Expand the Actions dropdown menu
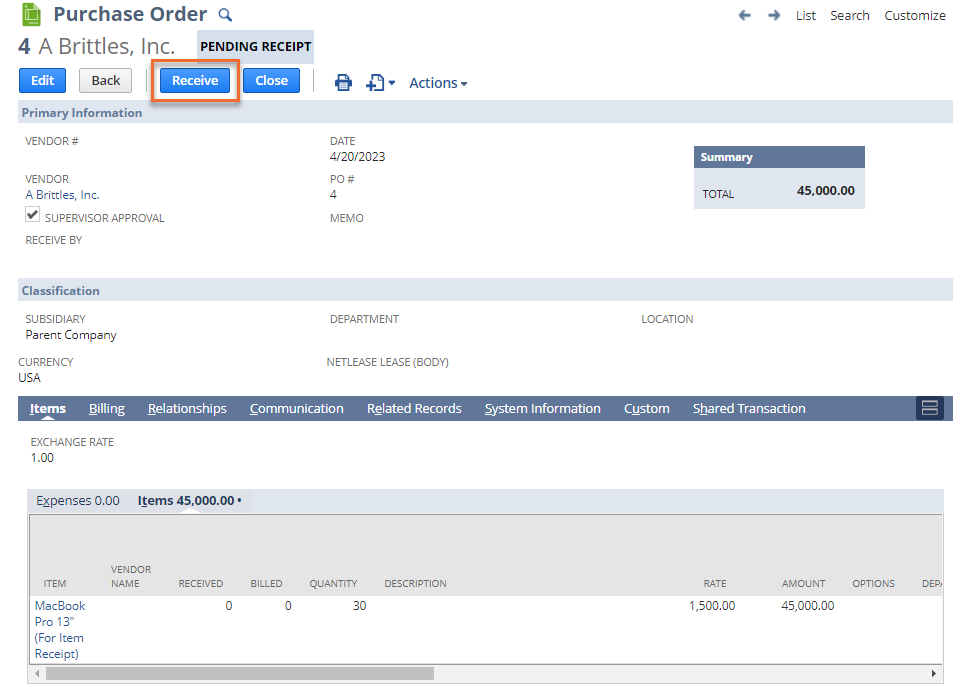This screenshot has height=687, width=966. click(x=438, y=83)
